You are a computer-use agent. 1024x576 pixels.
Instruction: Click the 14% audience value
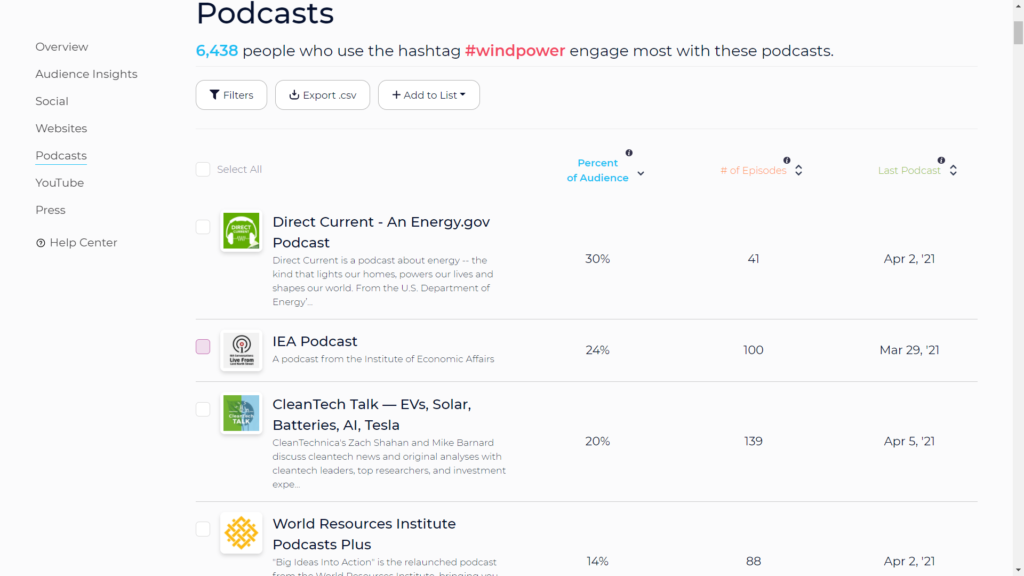pos(598,561)
